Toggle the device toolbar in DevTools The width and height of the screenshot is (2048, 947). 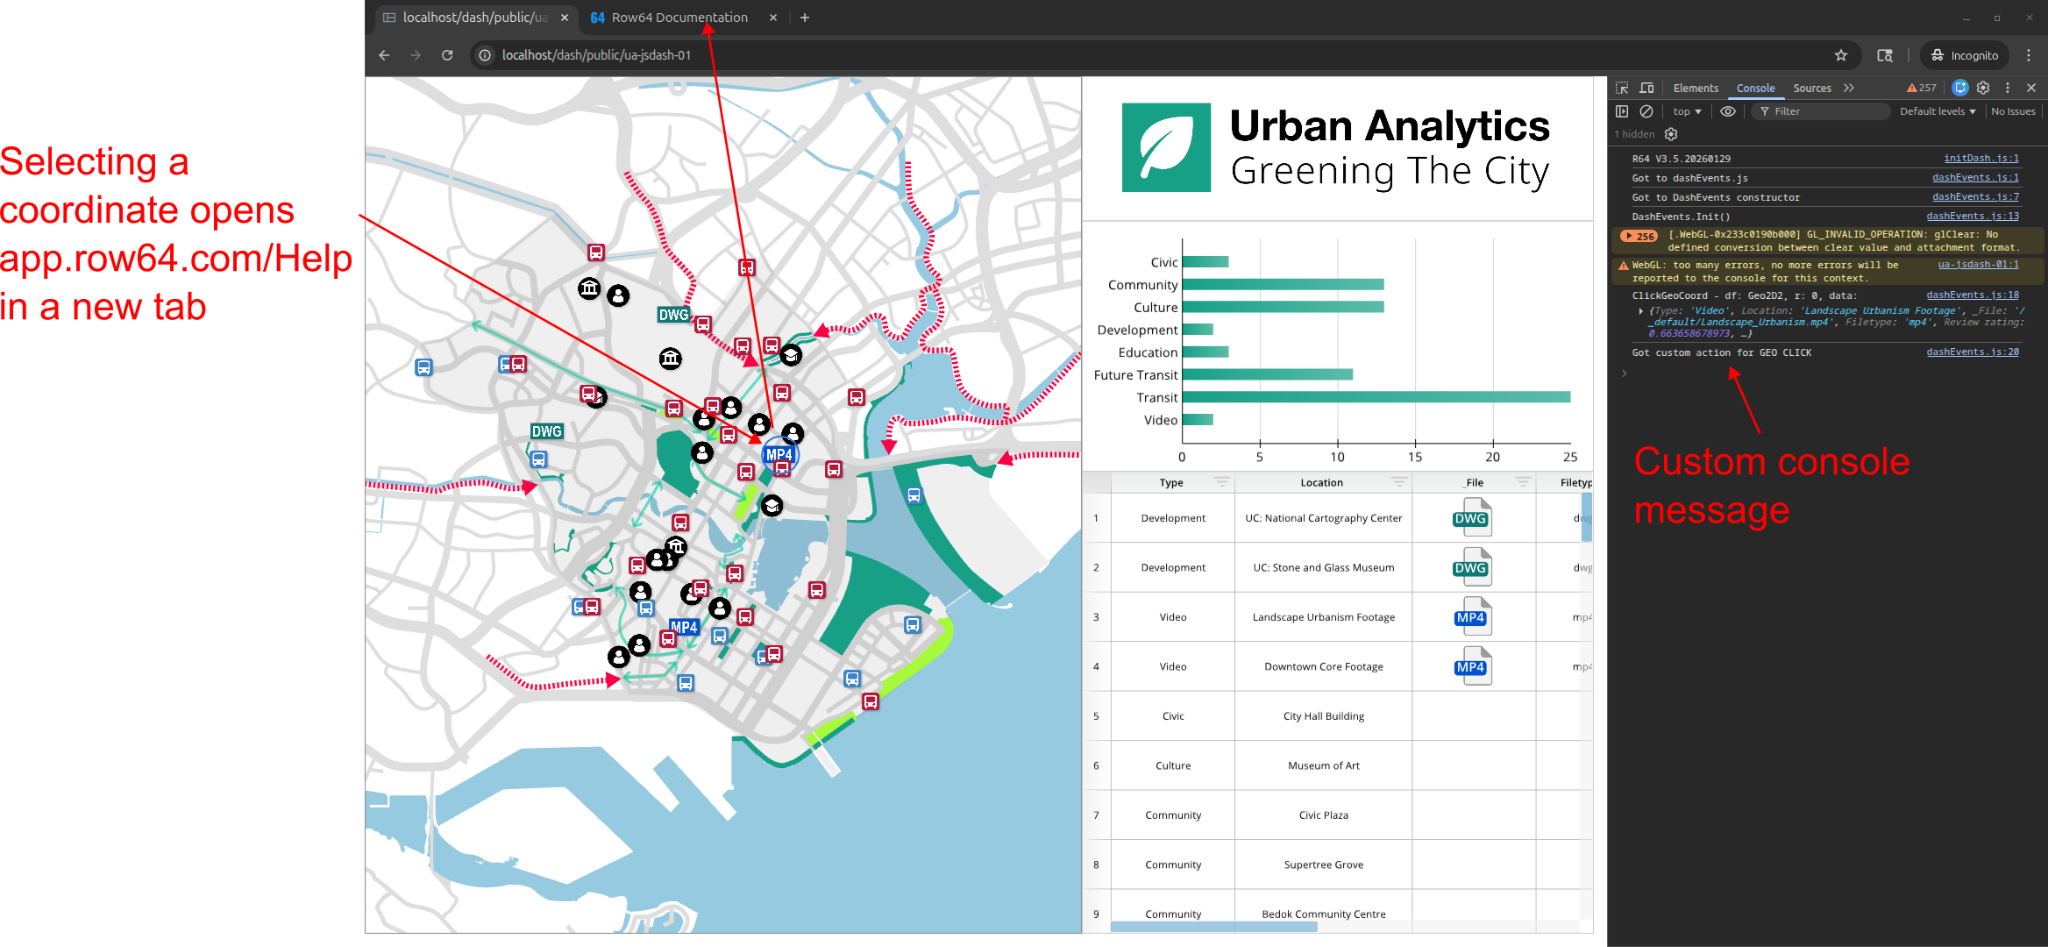[1647, 88]
